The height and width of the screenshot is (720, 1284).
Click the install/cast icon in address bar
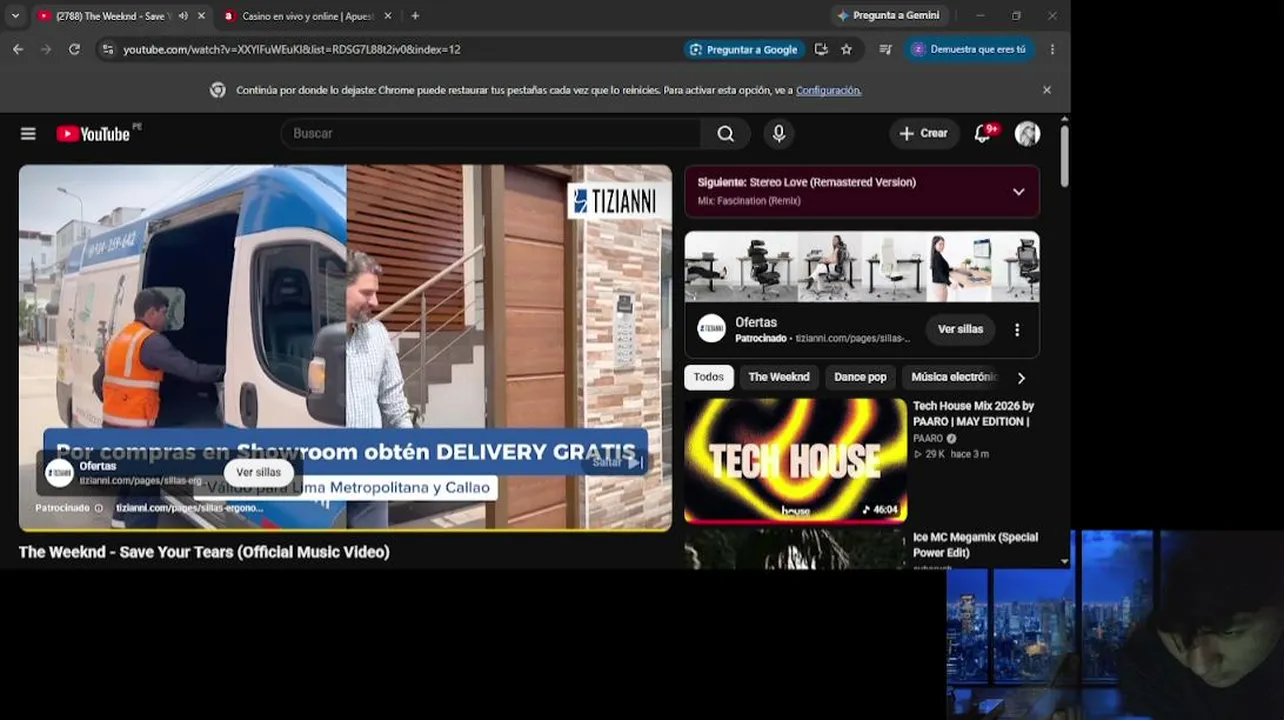point(821,49)
